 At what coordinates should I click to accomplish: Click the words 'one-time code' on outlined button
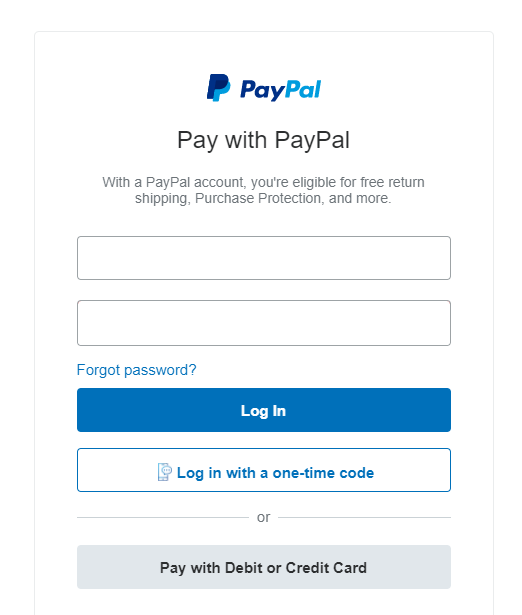click(x=323, y=473)
